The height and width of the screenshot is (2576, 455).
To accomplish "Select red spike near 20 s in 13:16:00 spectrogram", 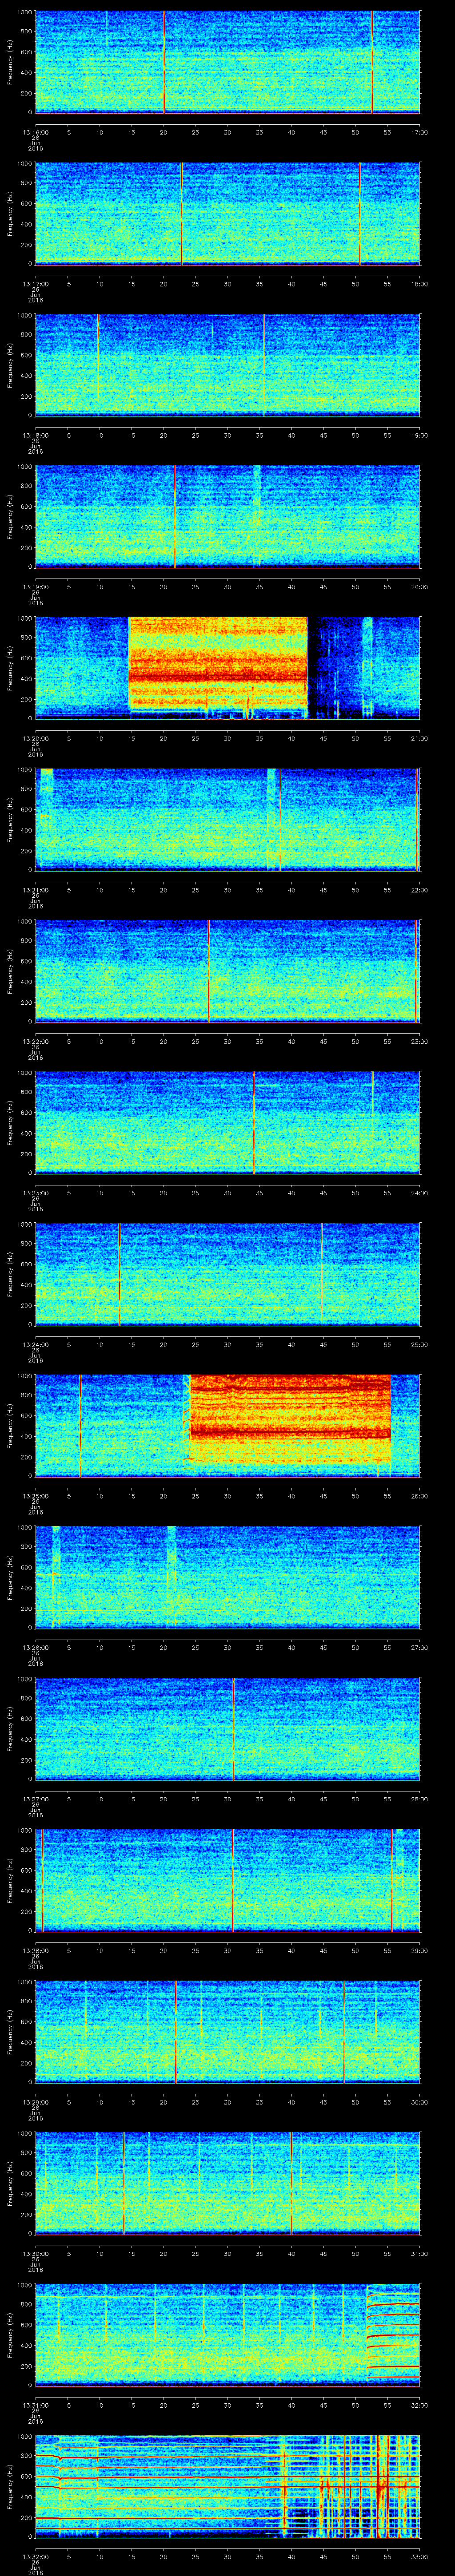I will 164,62.
